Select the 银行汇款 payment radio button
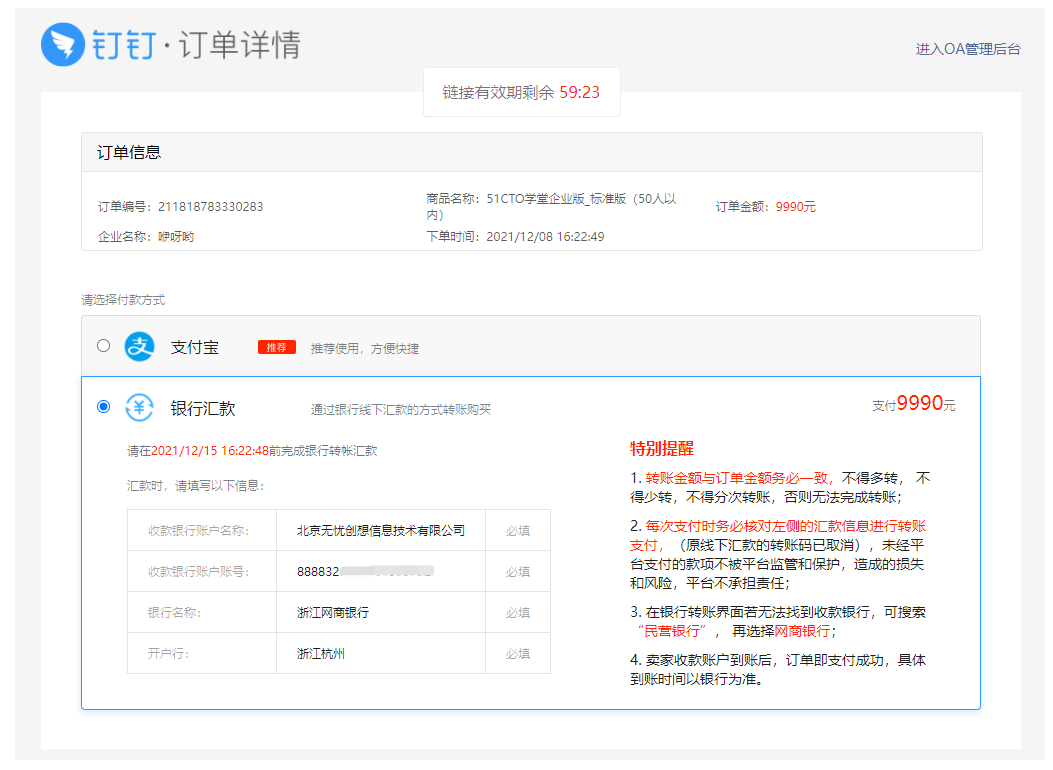This screenshot has height=770, width=1053. coord(103,407)
